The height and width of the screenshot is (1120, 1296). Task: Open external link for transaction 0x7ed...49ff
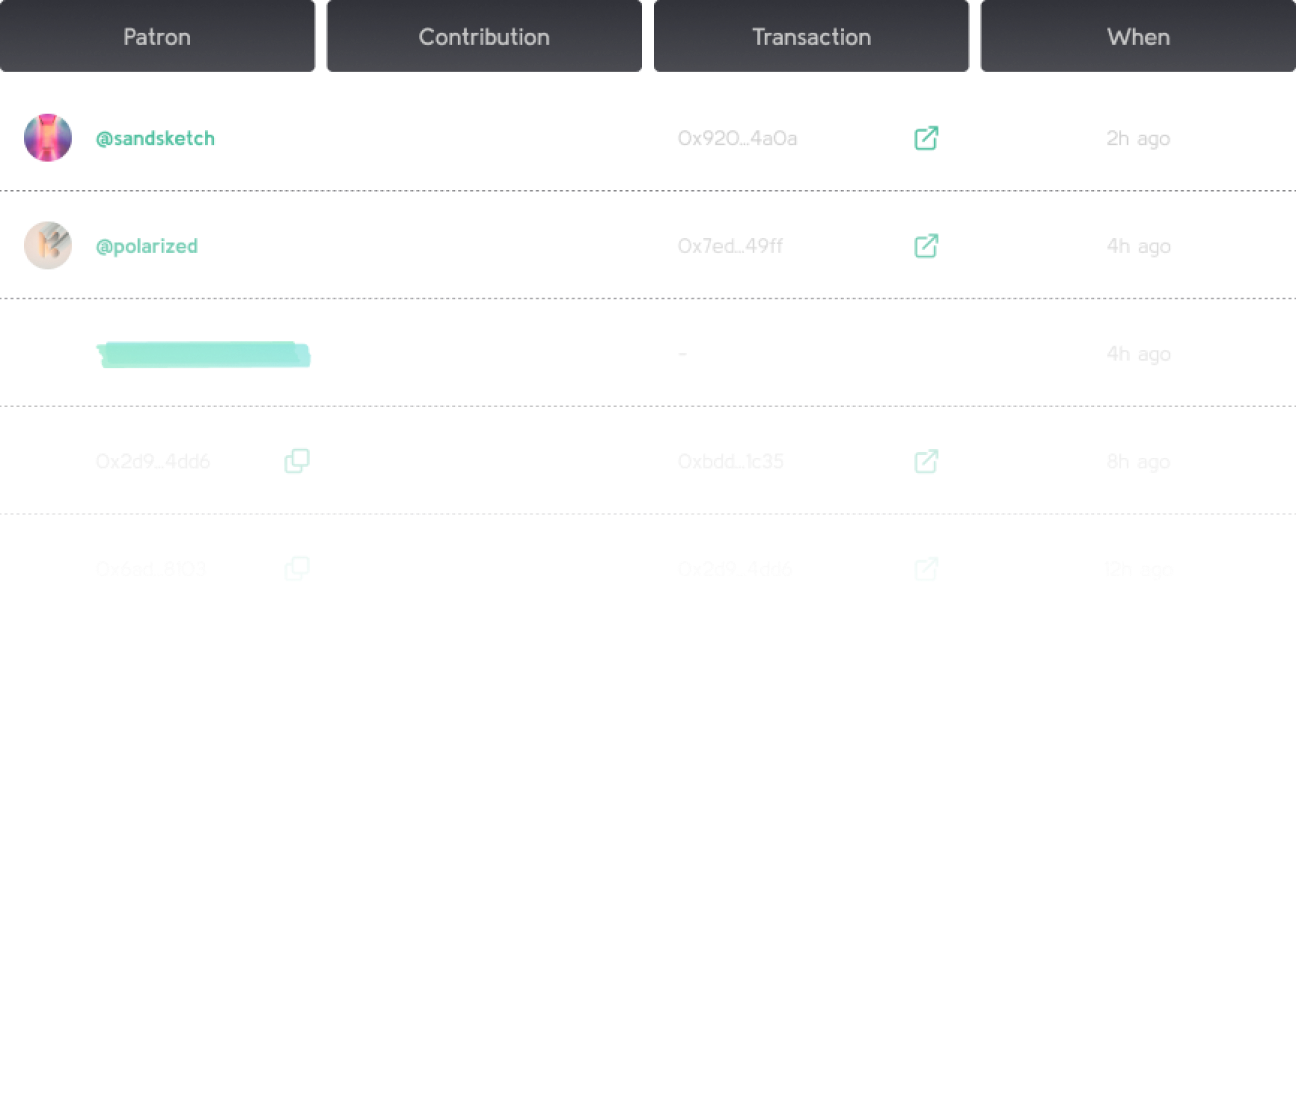pos(926,246)
